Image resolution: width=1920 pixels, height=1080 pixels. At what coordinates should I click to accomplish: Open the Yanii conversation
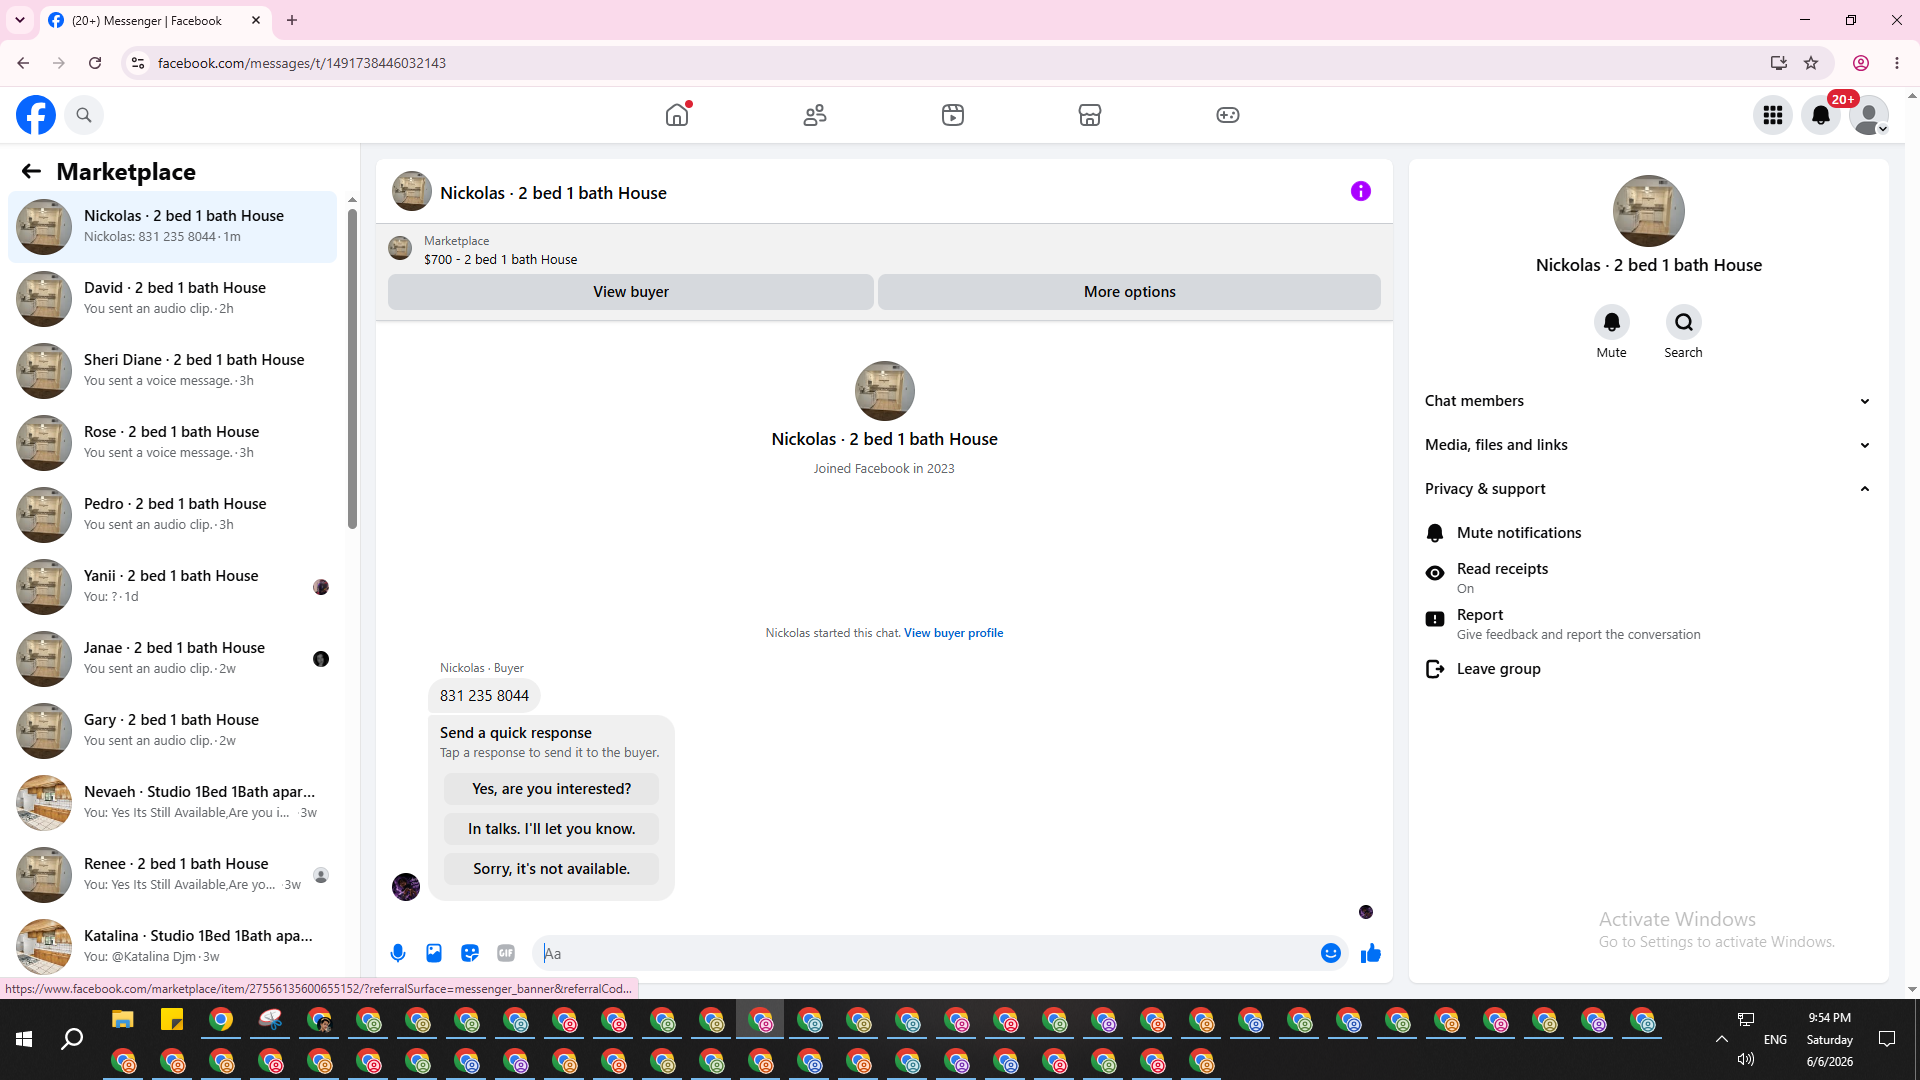tap(173, 587)
